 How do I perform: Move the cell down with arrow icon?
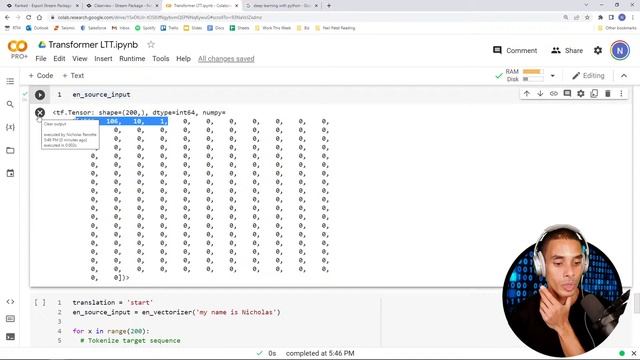540,93
